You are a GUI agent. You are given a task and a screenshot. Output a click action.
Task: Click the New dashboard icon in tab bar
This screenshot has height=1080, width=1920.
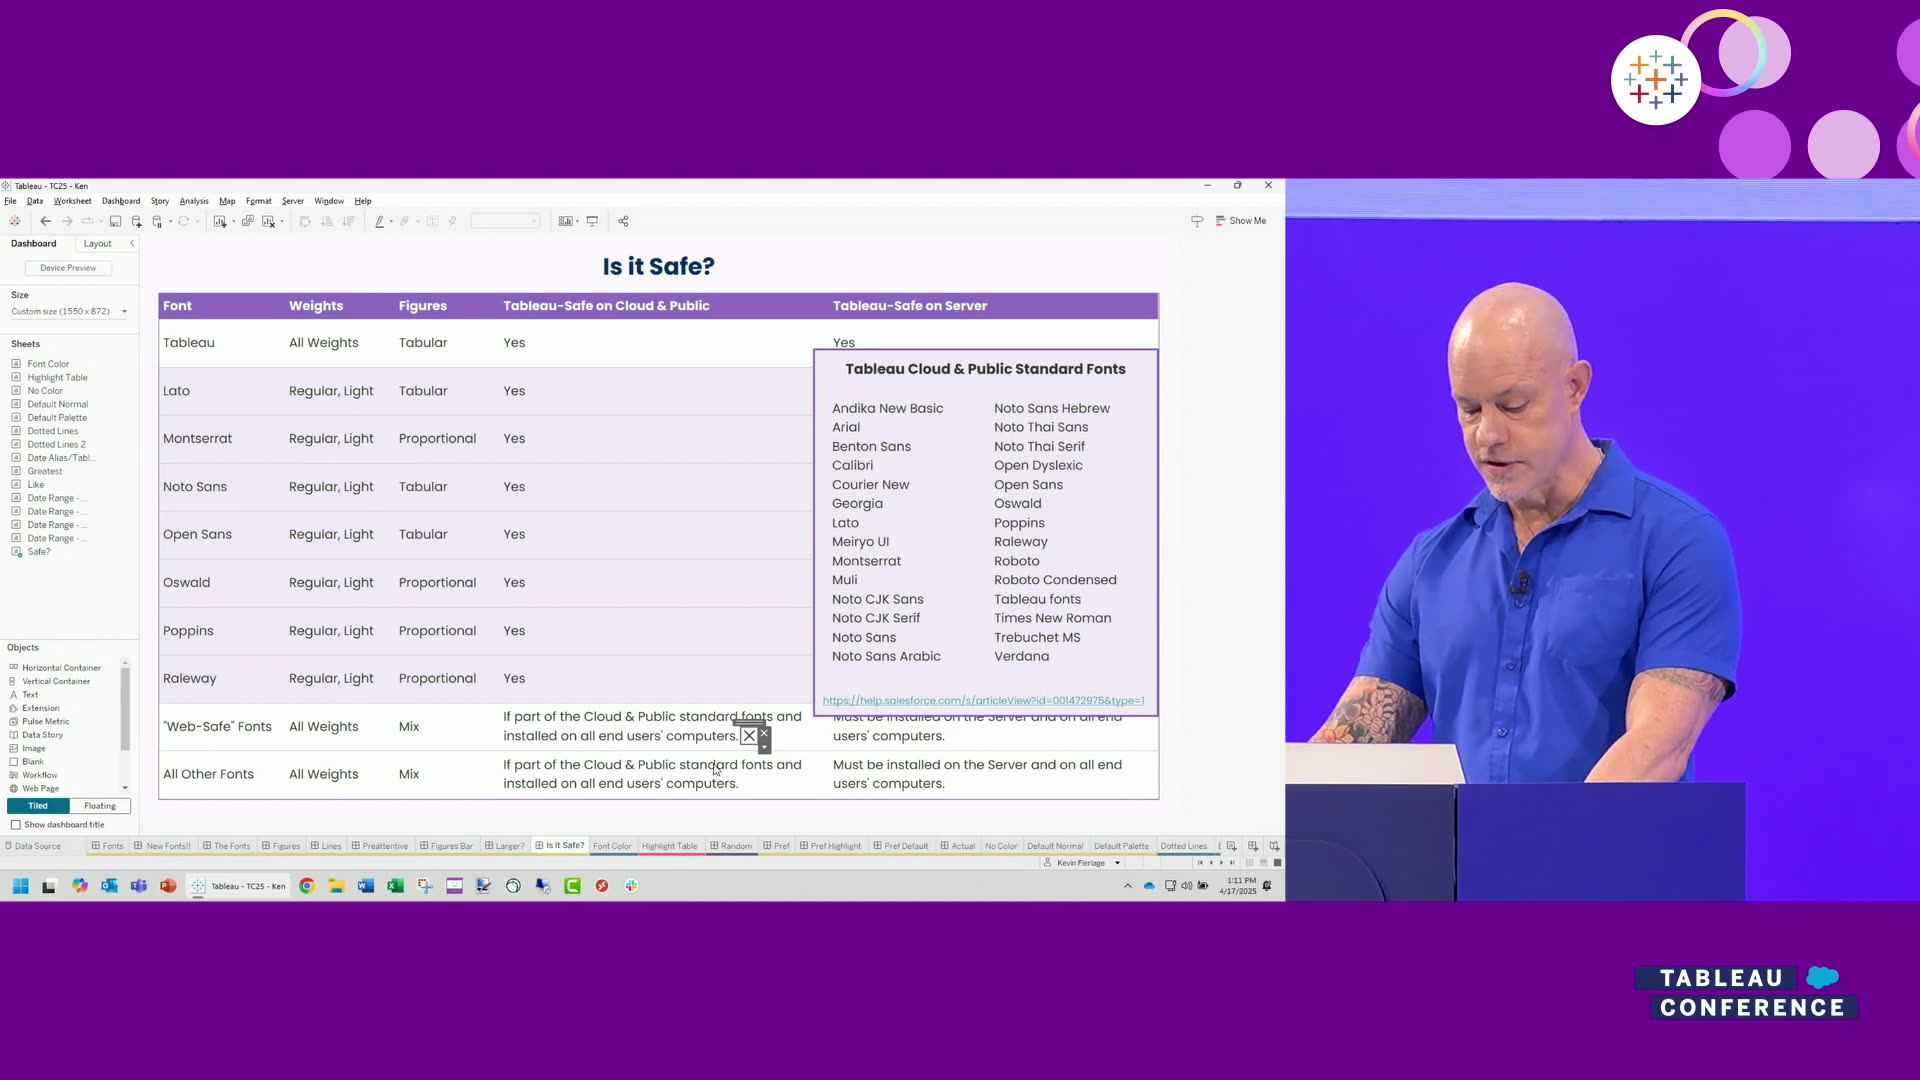click(x=1253, y=846)
